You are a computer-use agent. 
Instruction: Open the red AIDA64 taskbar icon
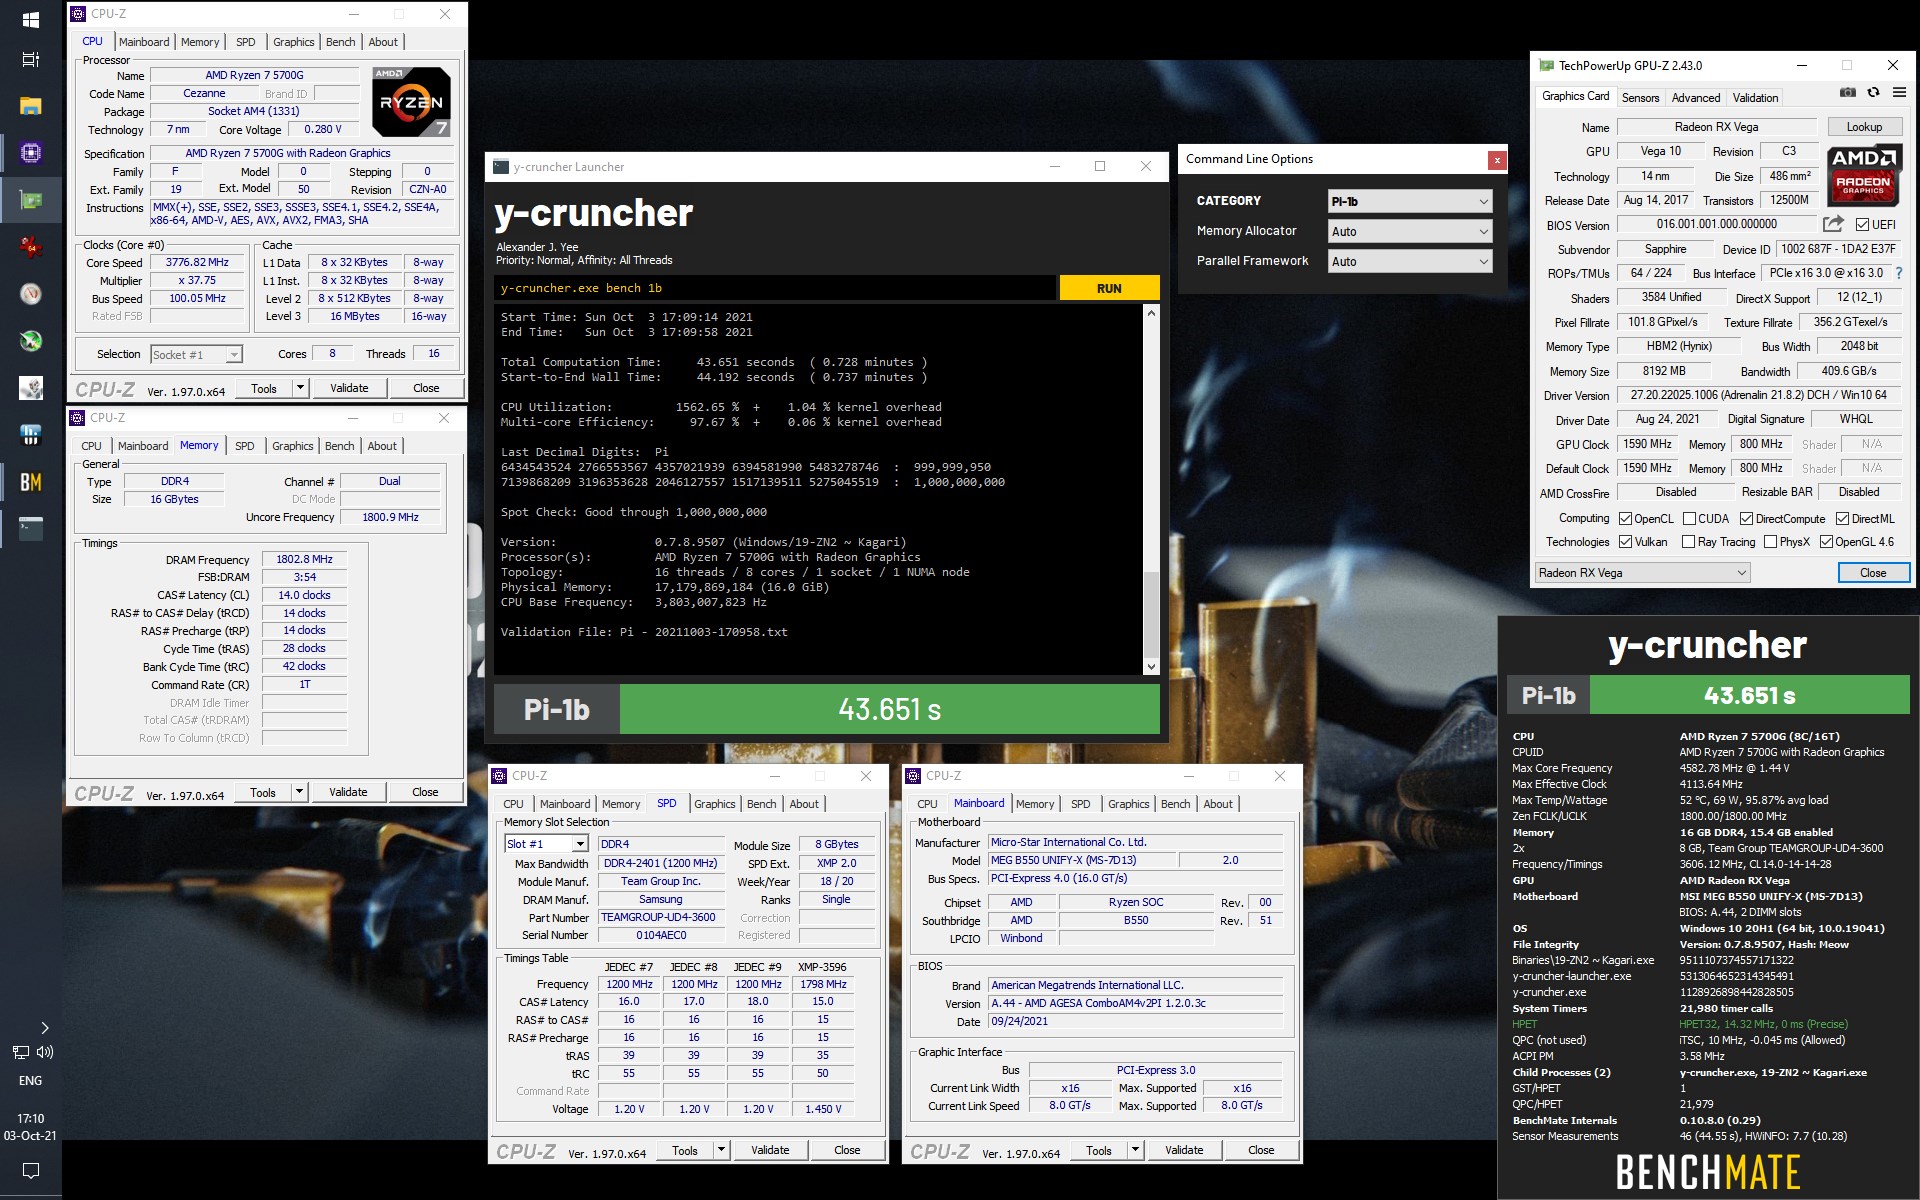(30, 246)
